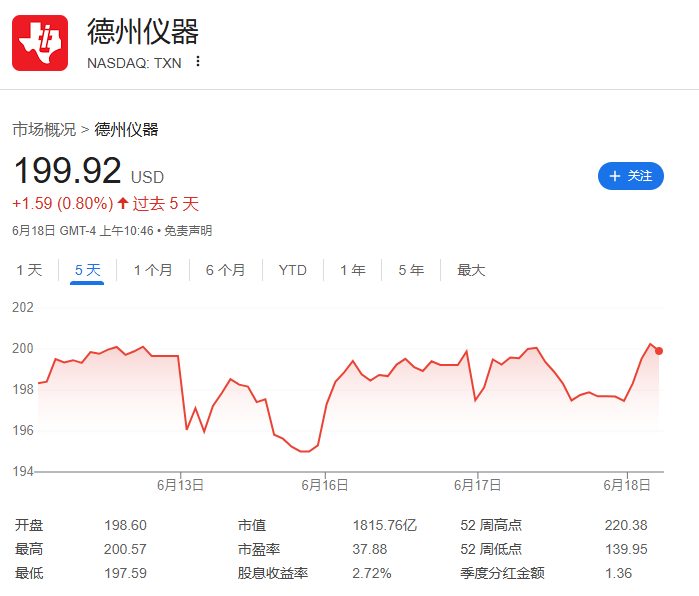Click the Texas Instruments logo icon
The height and width of the screenshot is (596, 699).
[40, 43]
